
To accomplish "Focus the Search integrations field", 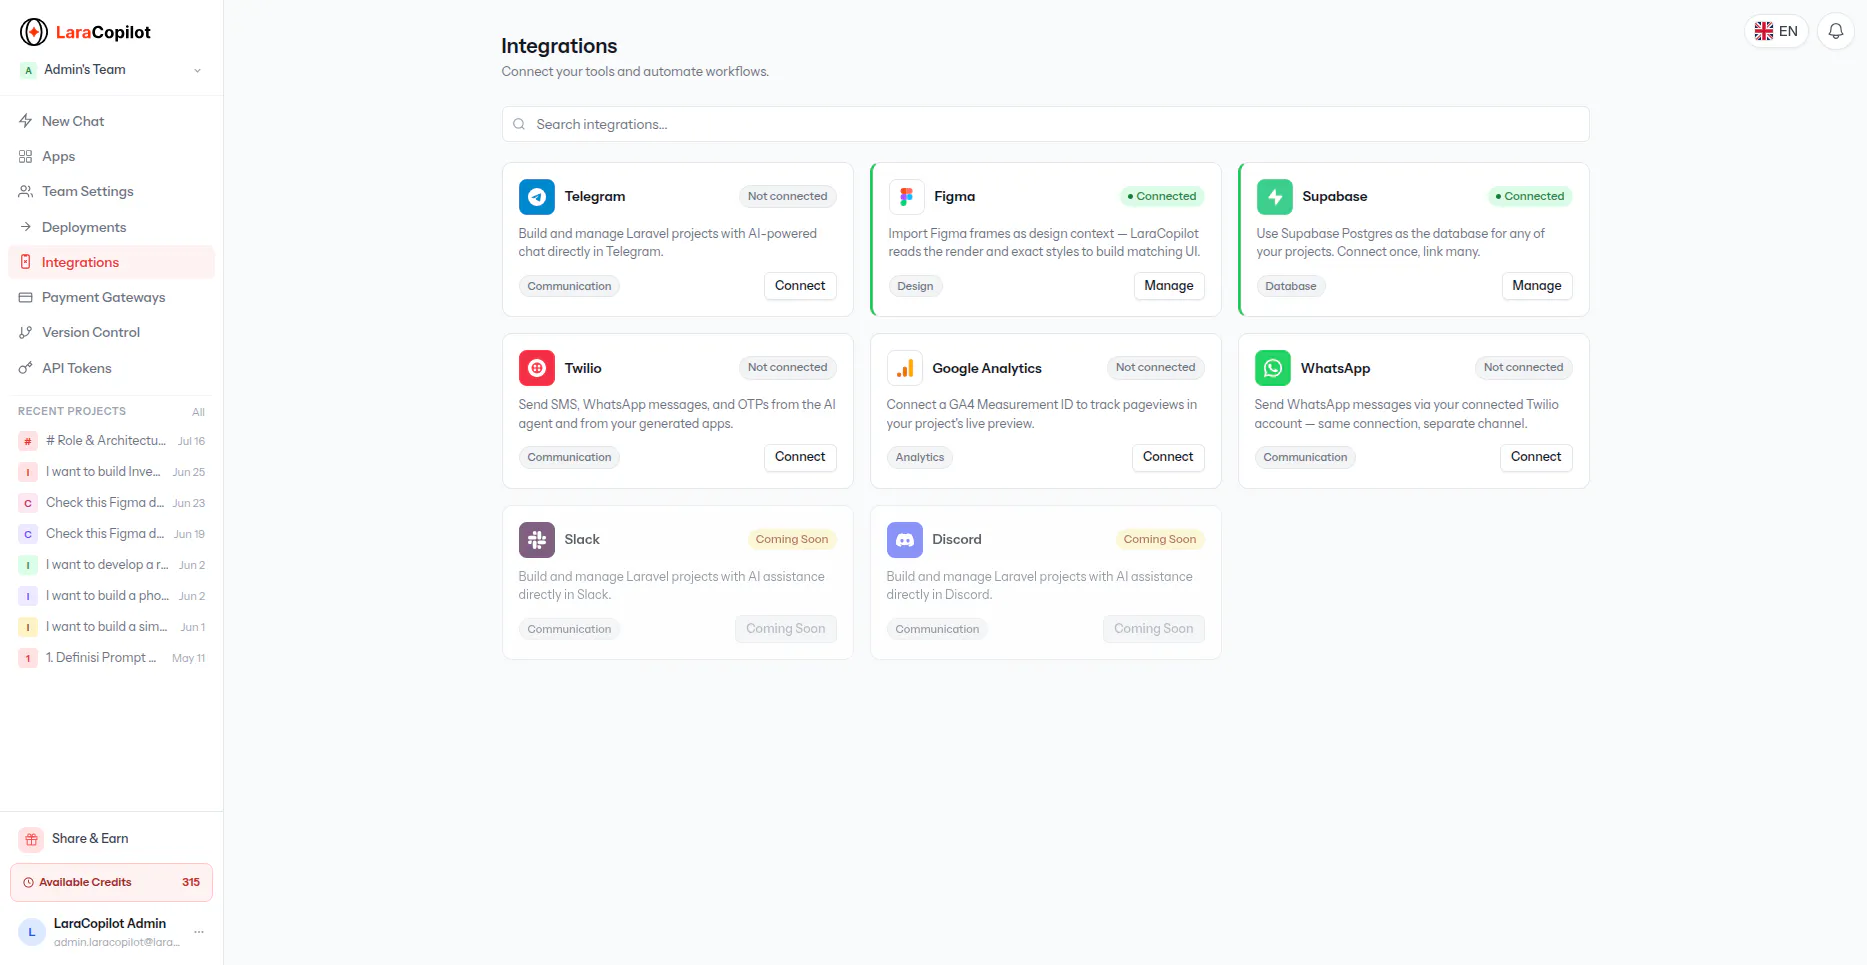I will tap(1045, 124).
